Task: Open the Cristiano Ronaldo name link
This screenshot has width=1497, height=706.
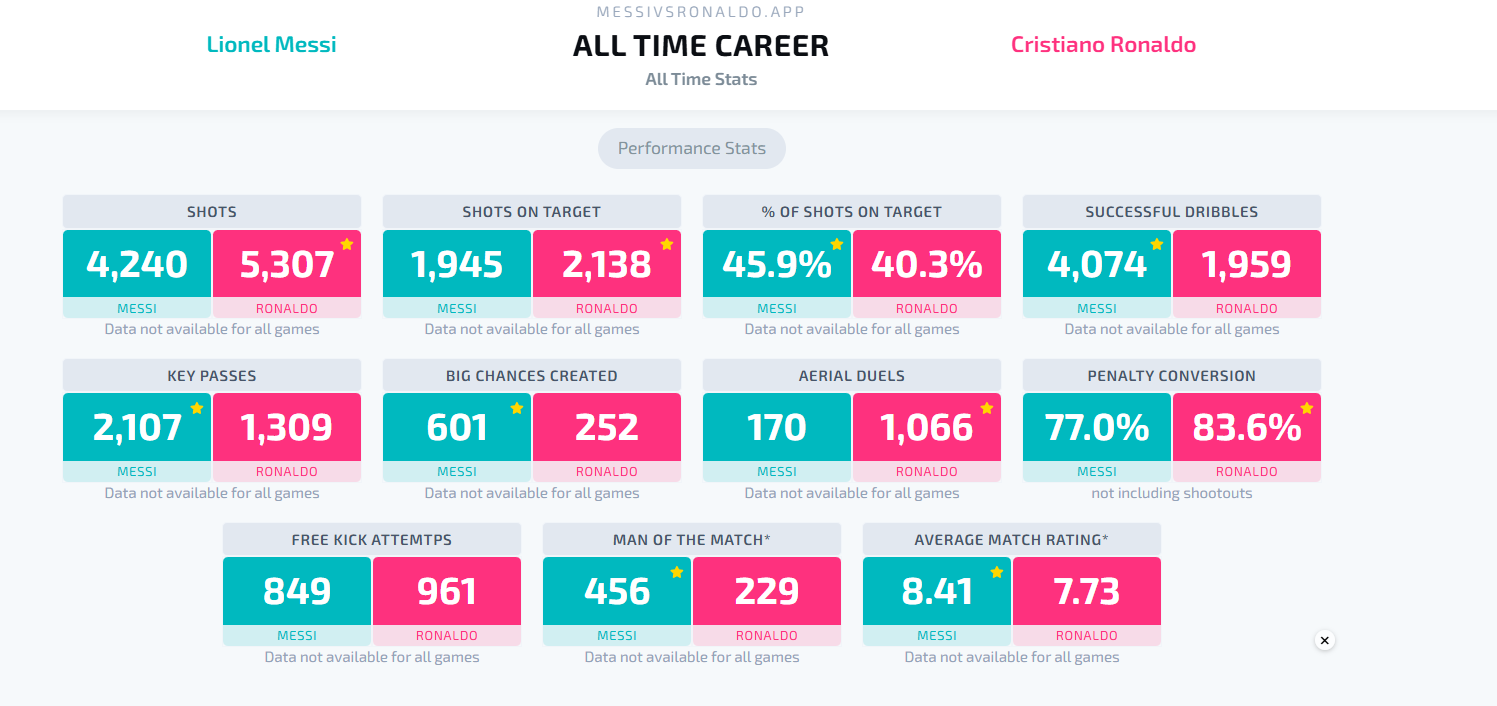Action: click(1103, 45)
